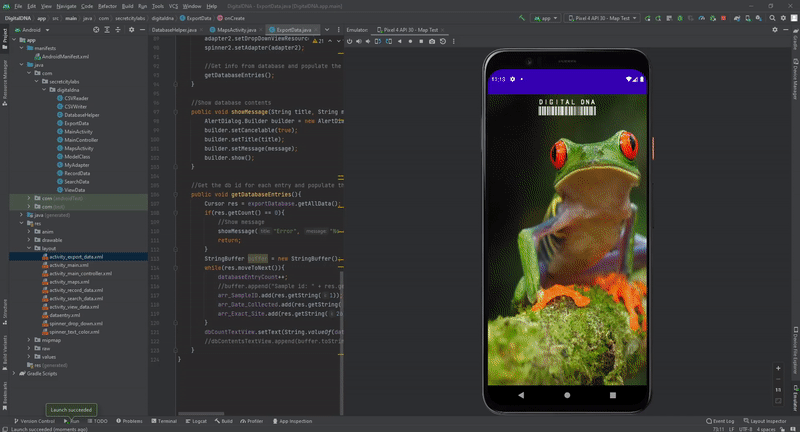Screen dimensions: 800x432
Task: Show hidden editor tabs dropdown arrow
Action: tap(327, 30)
